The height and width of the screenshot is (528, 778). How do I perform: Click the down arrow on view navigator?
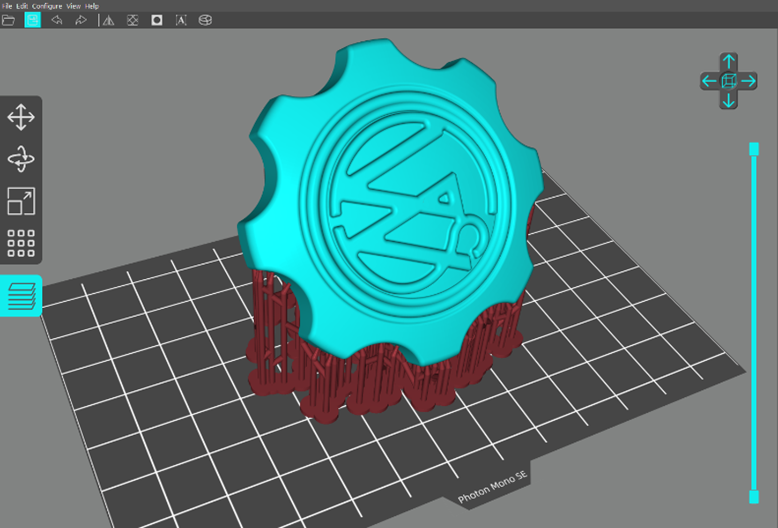(x=728, y=100)
